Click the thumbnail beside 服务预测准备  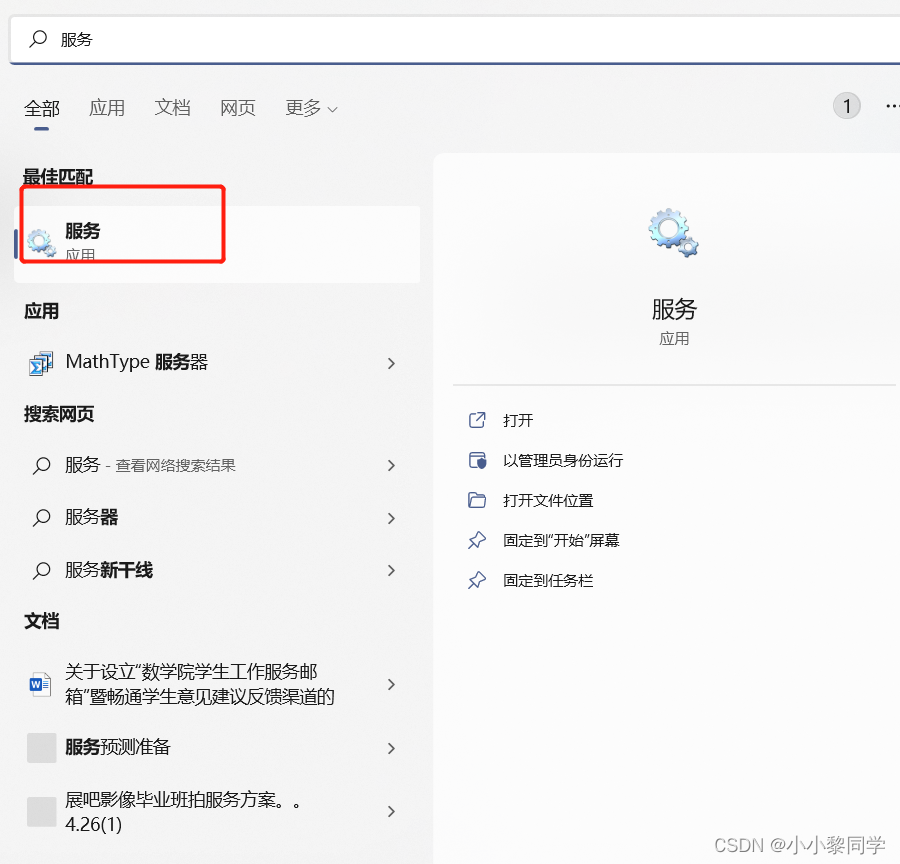pyautogui.click(x=41, y=747)
